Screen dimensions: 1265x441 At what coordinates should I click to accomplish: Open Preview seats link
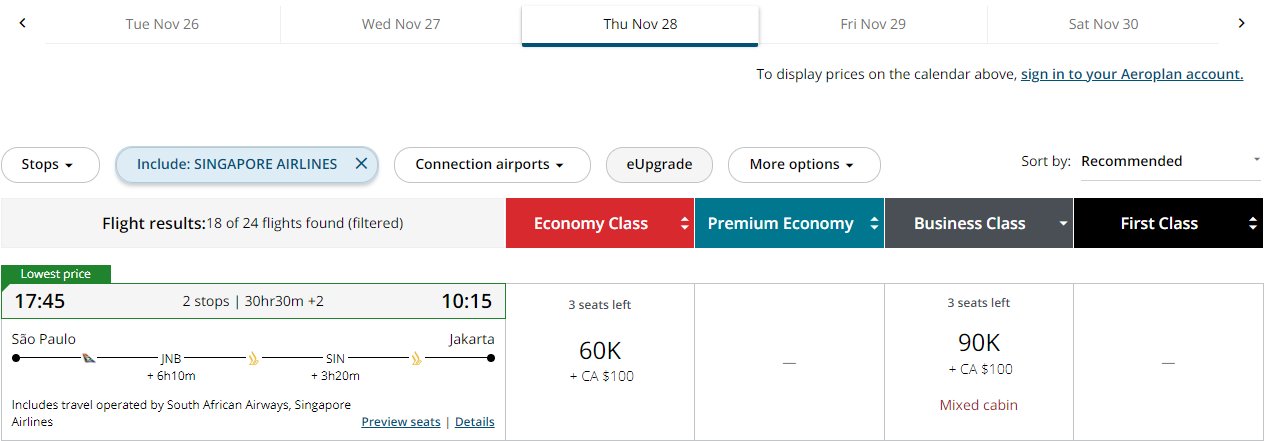coord(401,422)
